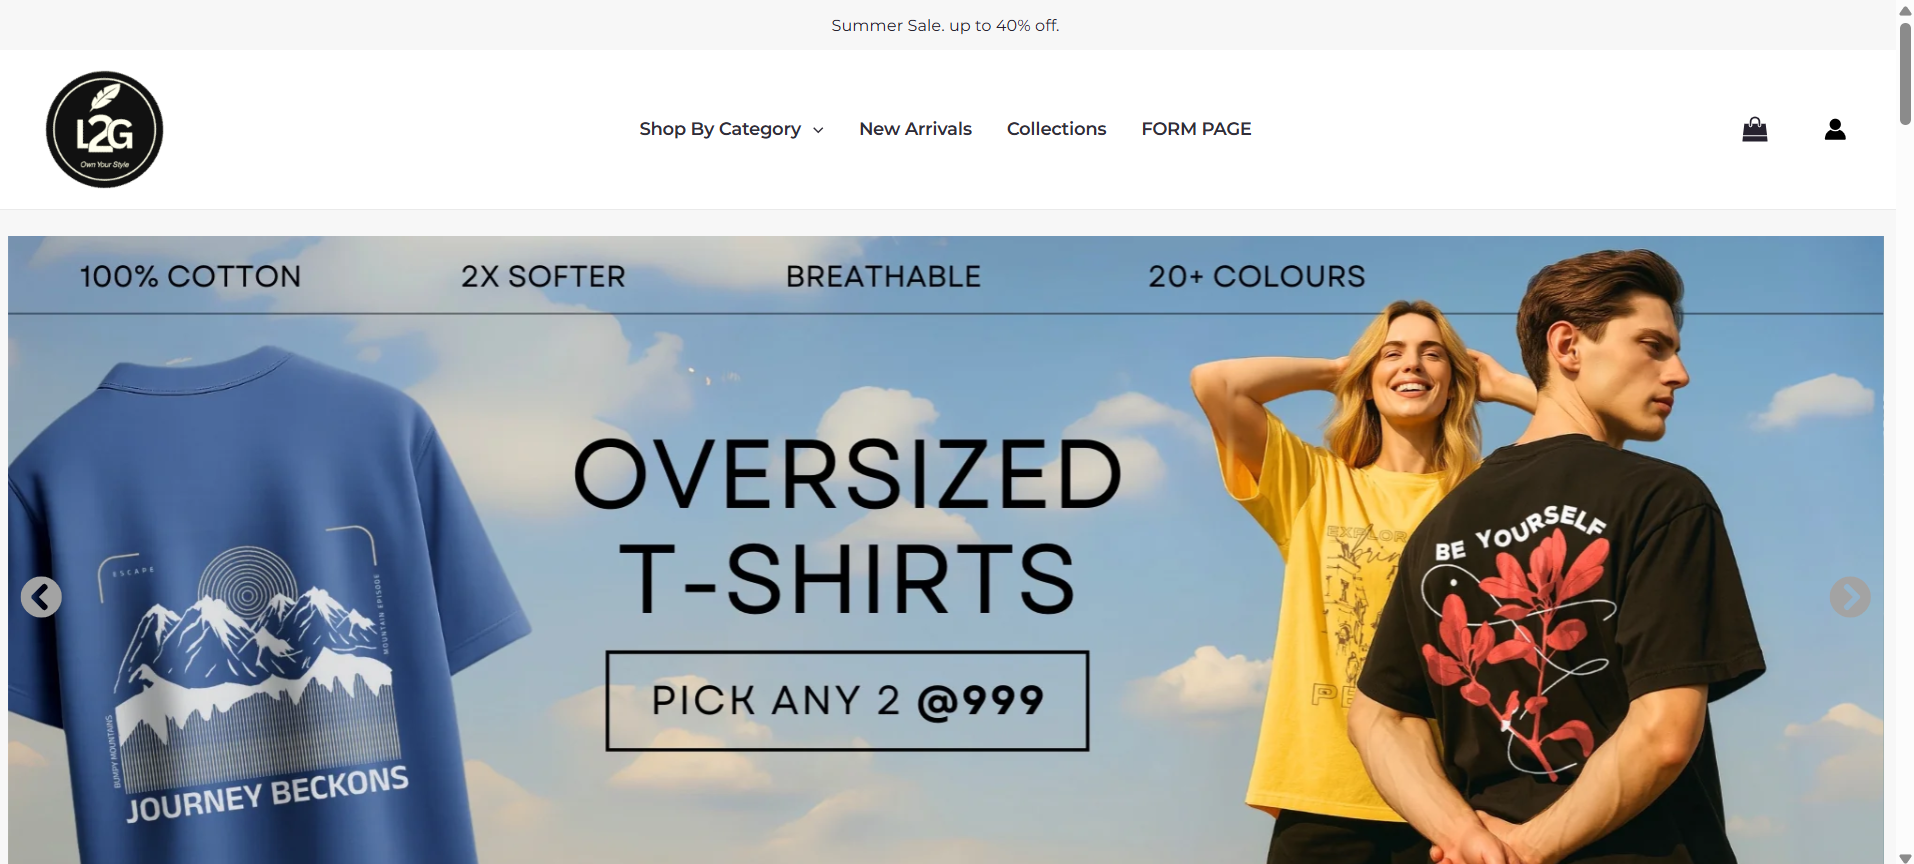This screenshot has height=864, width=1914.
Task: Click the page vertical scrollbar thumb
Action: pos(1905,73)
